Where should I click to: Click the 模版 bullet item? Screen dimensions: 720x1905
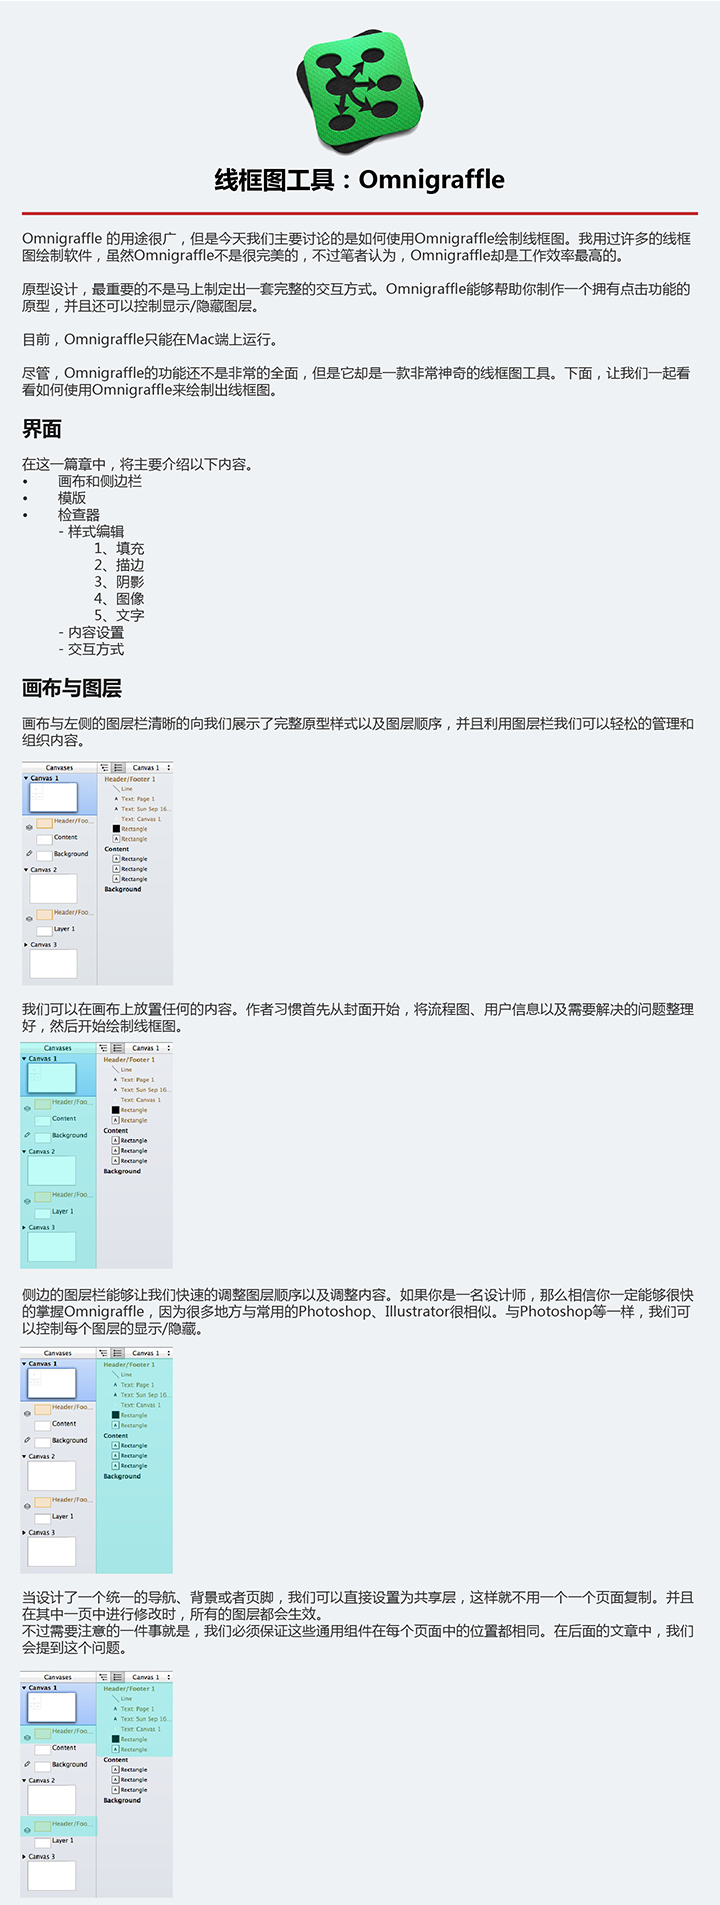coord(72,498)
